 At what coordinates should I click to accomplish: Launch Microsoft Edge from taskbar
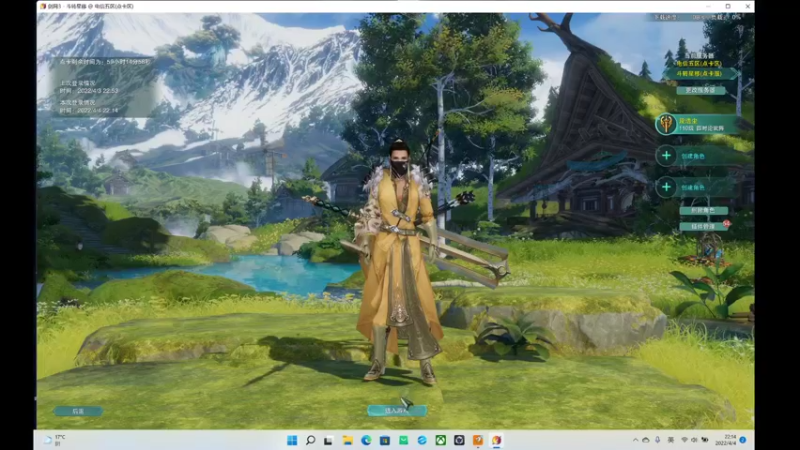coord(366,440)
